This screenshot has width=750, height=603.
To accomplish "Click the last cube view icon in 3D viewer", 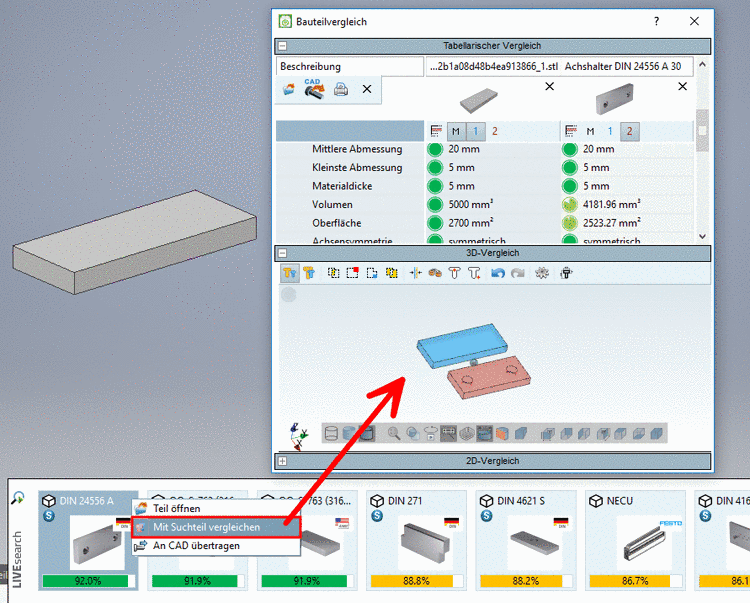I will pyautogui.click(x=657, y=433).
